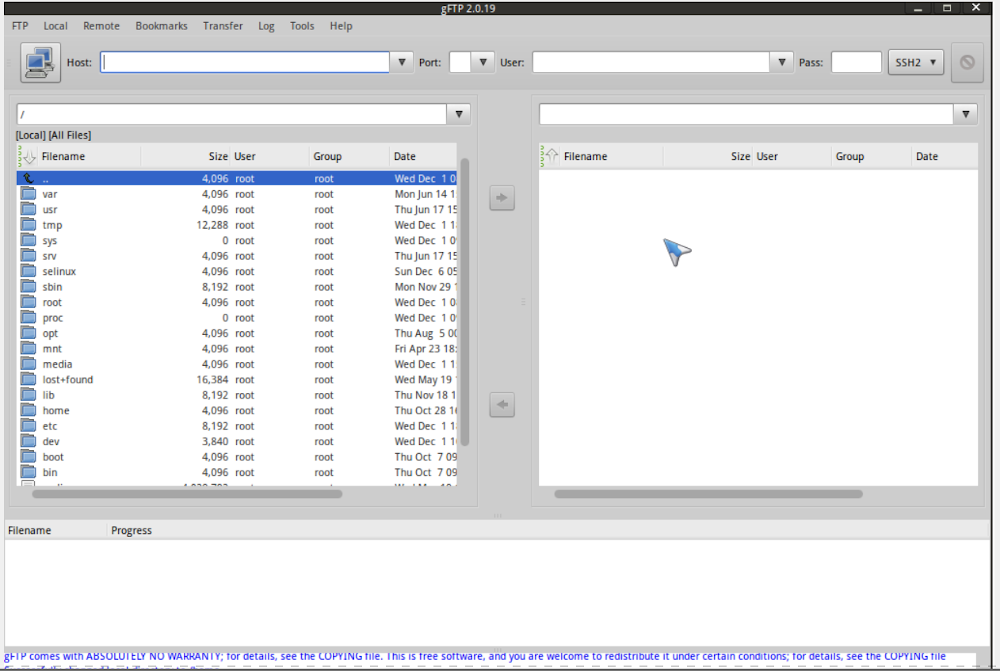Click the local directory path field
Viewport: 1000px width, 671px height.
pos(232,114)
